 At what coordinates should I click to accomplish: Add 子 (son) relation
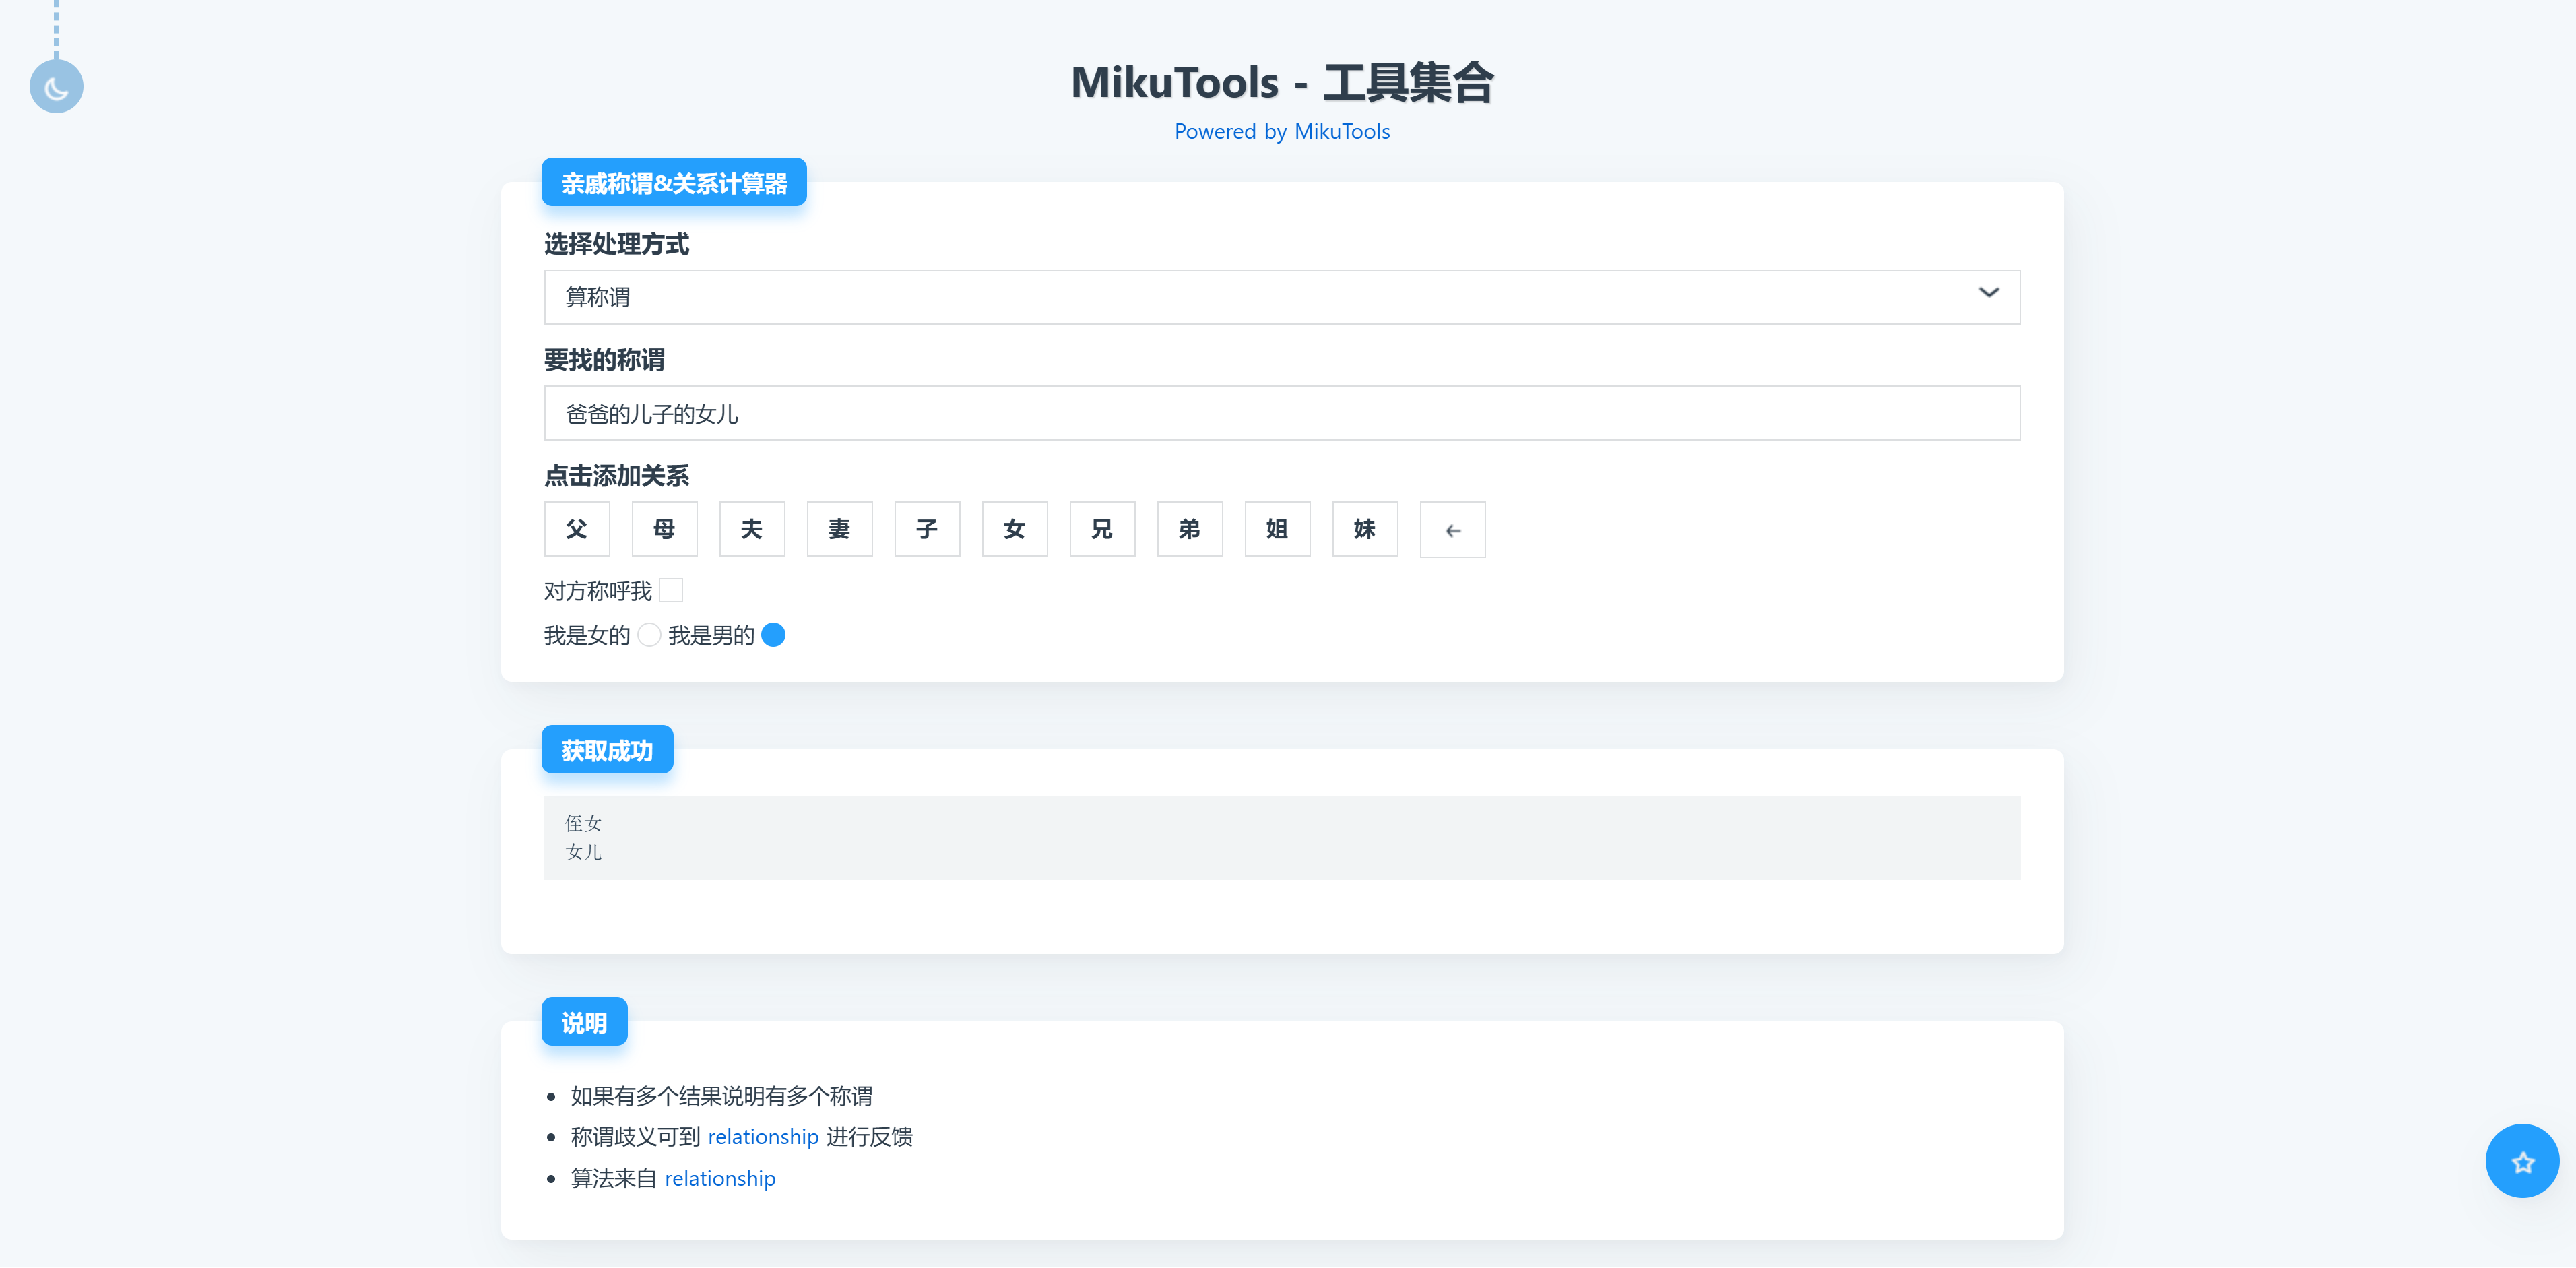pyautogui.click(x=926, y=529)
